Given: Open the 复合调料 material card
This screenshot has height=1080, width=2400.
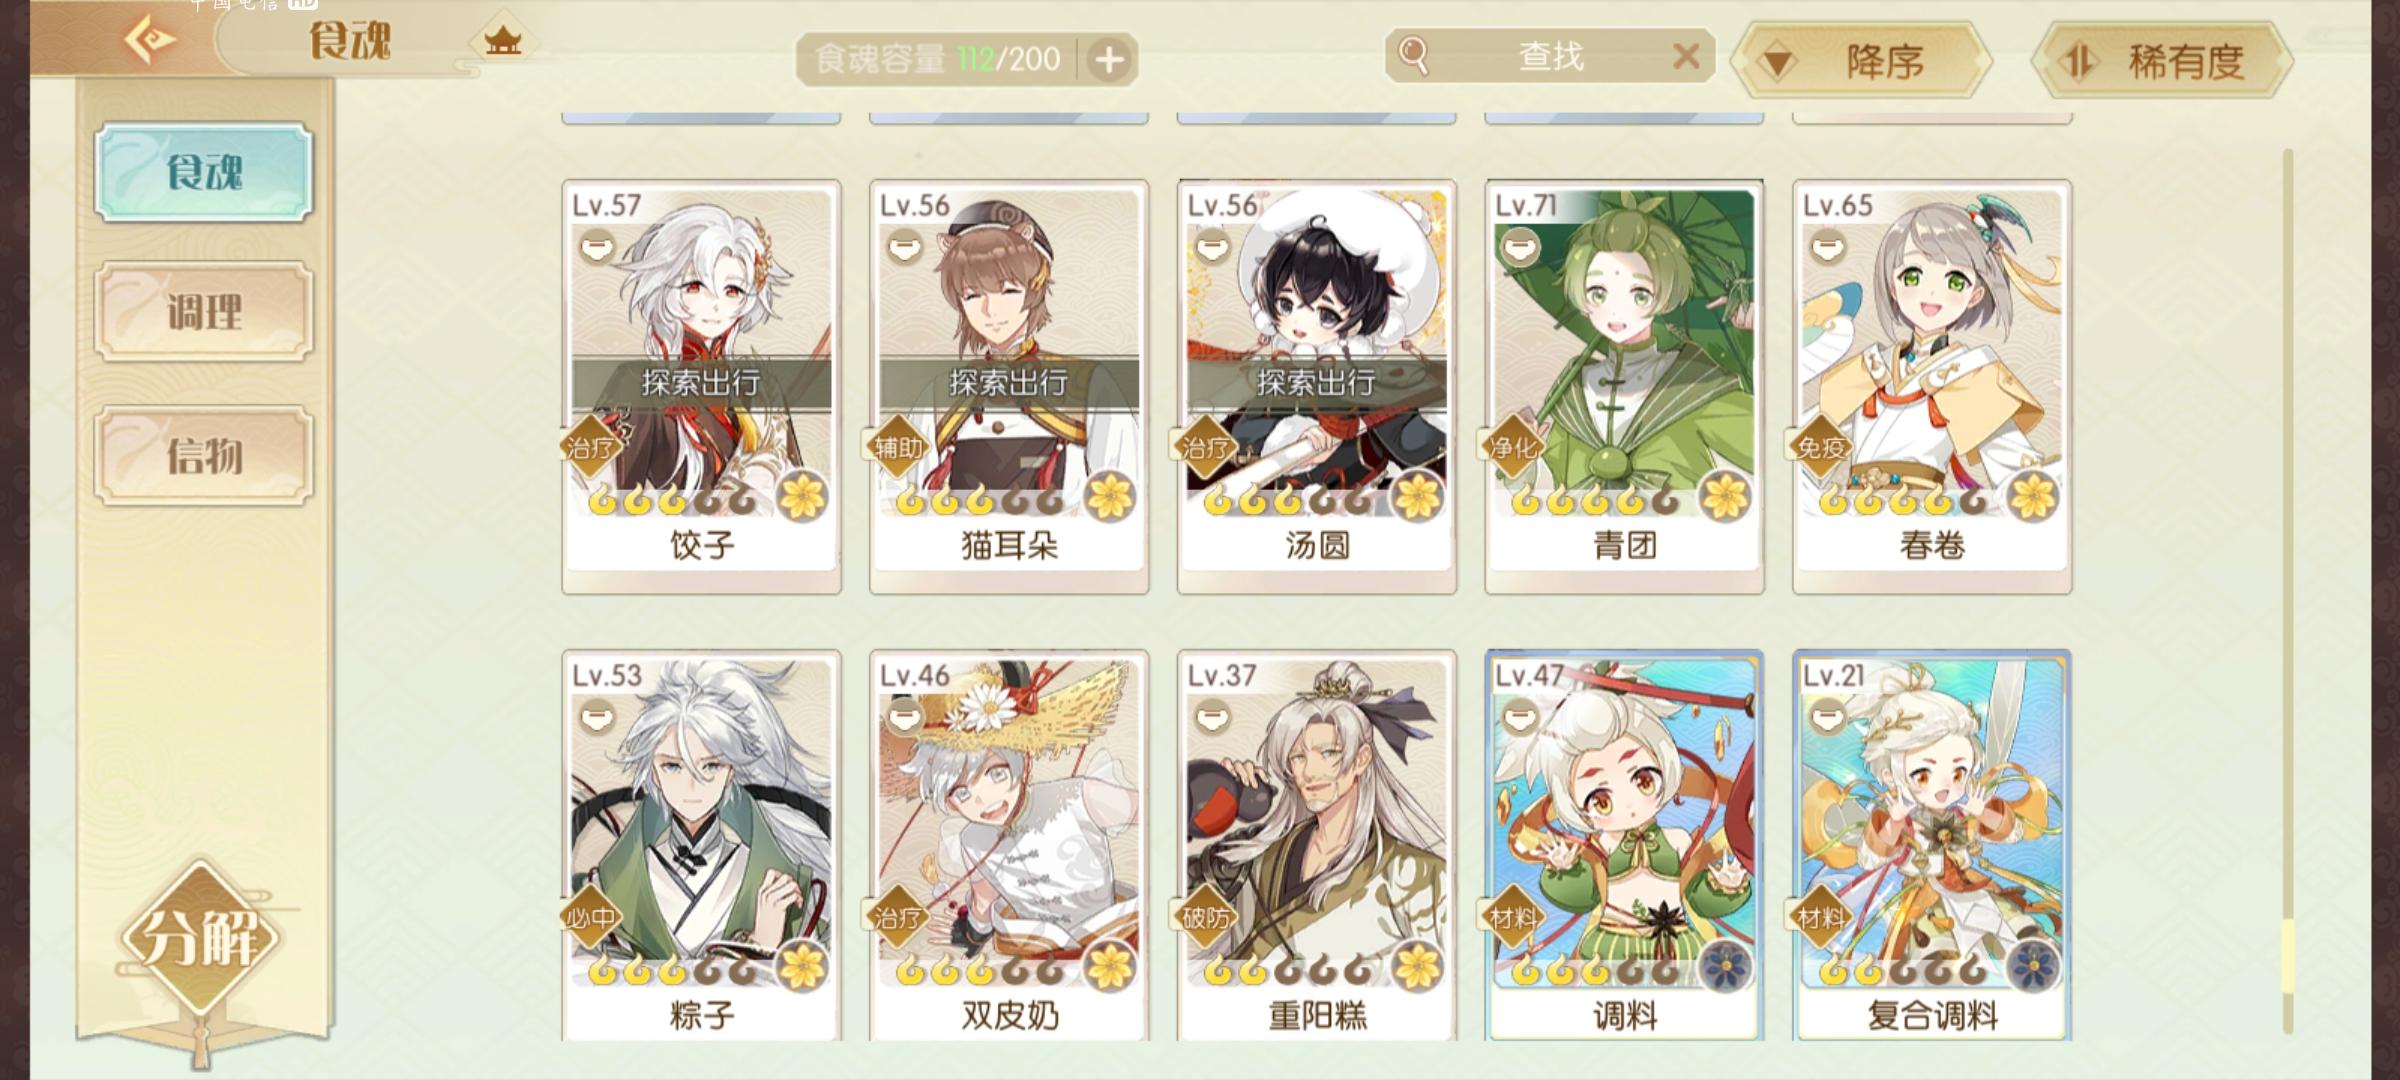Looking at the screenshot, I should tap(1932, 846).
